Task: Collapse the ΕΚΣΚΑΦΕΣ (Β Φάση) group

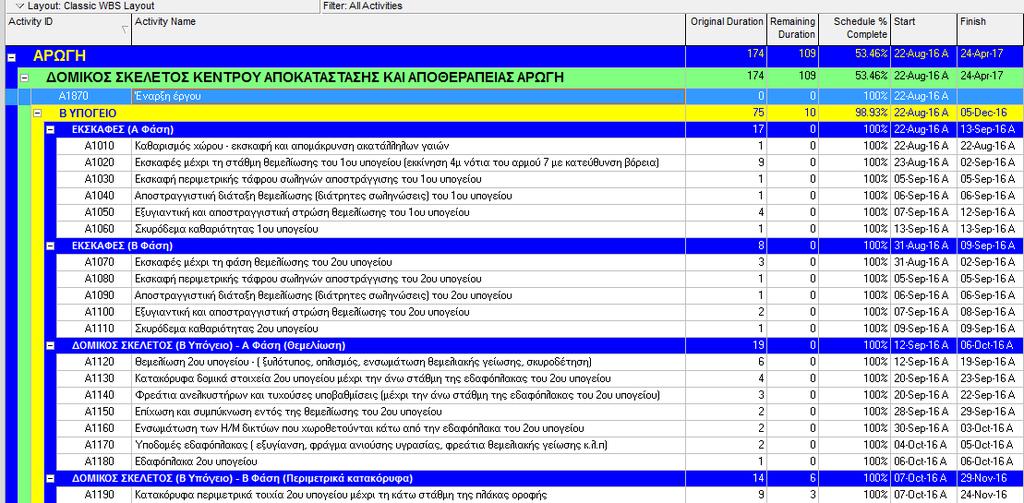Action: tap(50, 246)
